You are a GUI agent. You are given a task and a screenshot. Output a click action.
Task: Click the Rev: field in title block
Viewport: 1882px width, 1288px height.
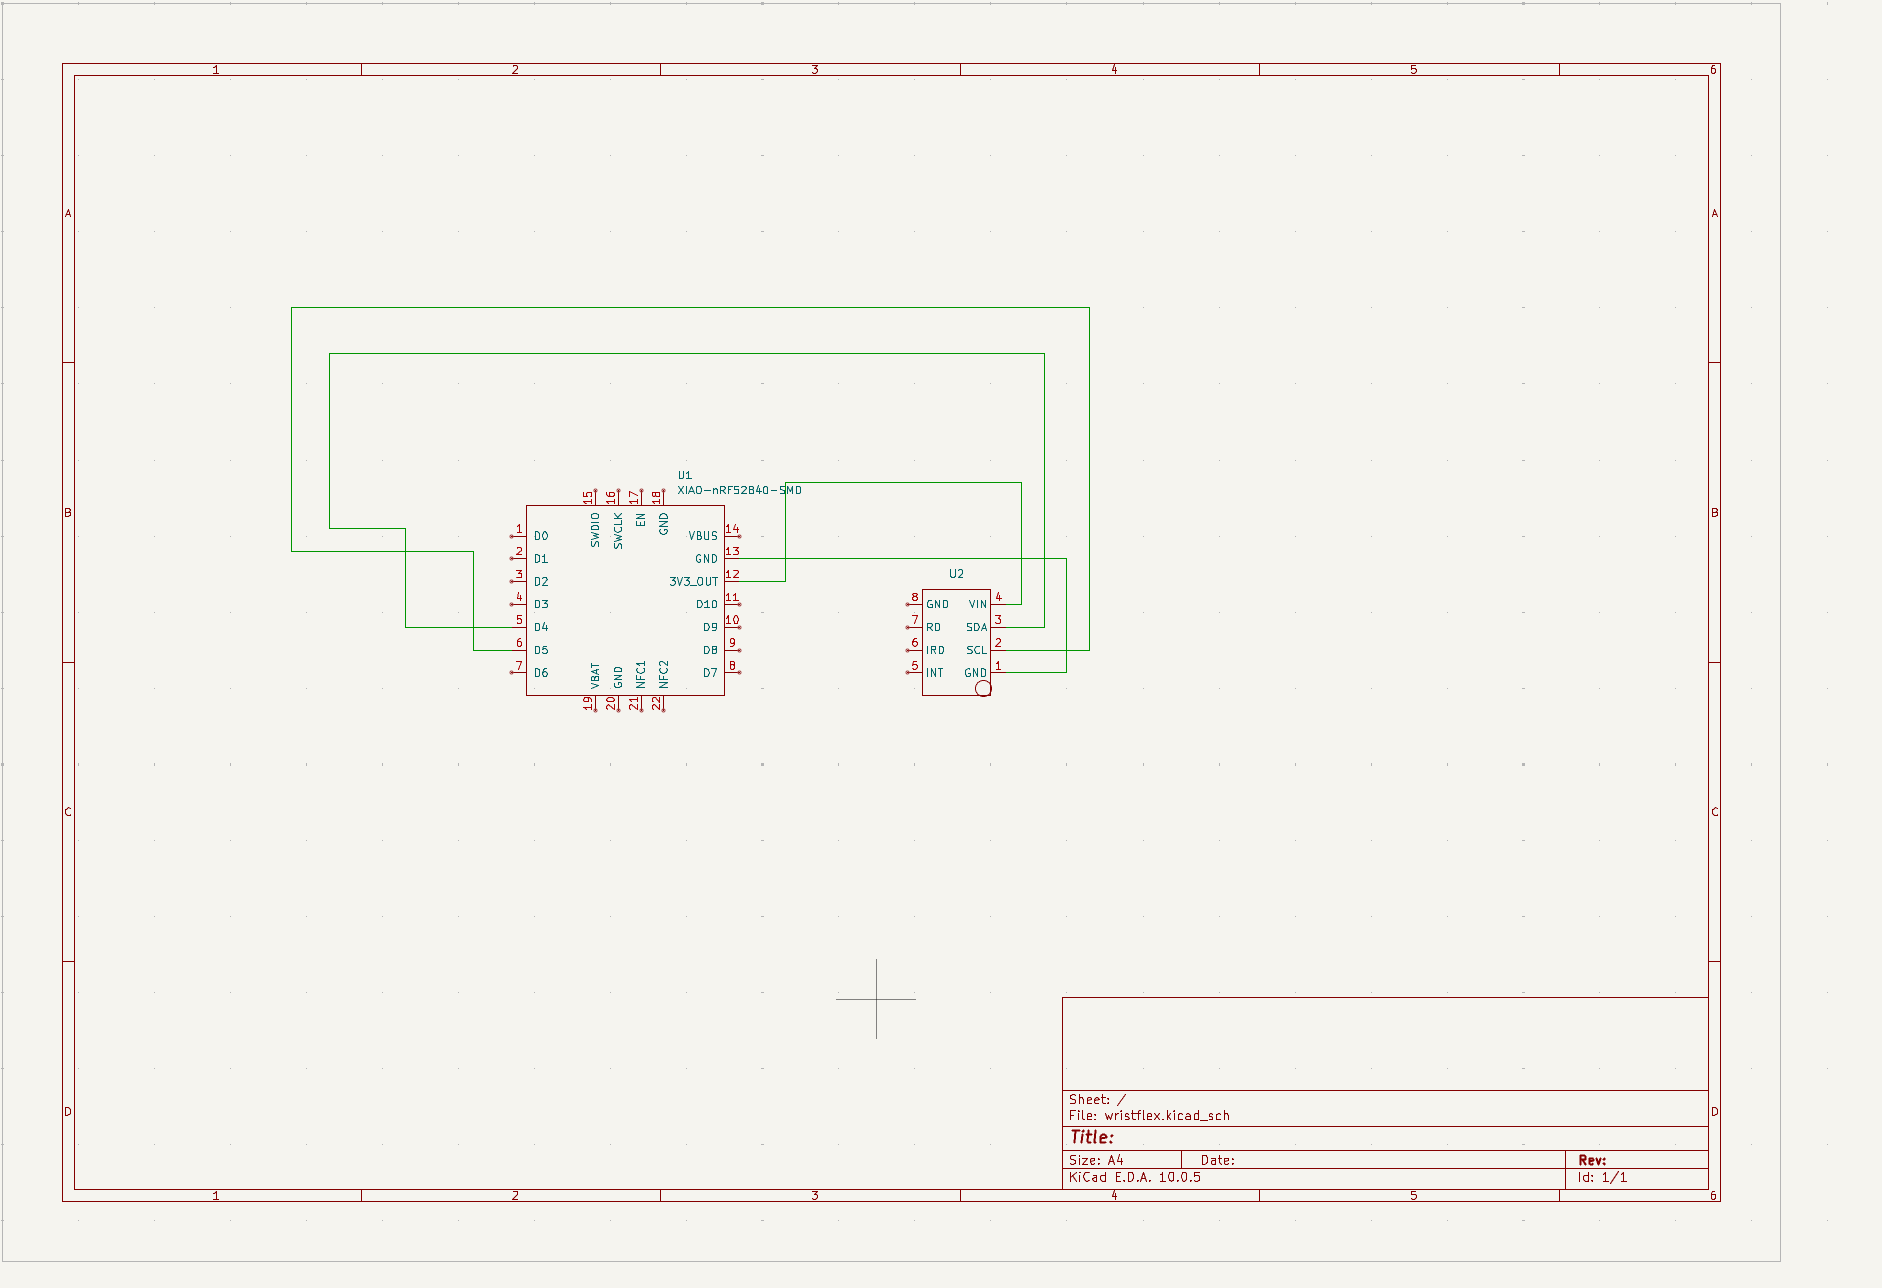click(x=1592, y=1160)
